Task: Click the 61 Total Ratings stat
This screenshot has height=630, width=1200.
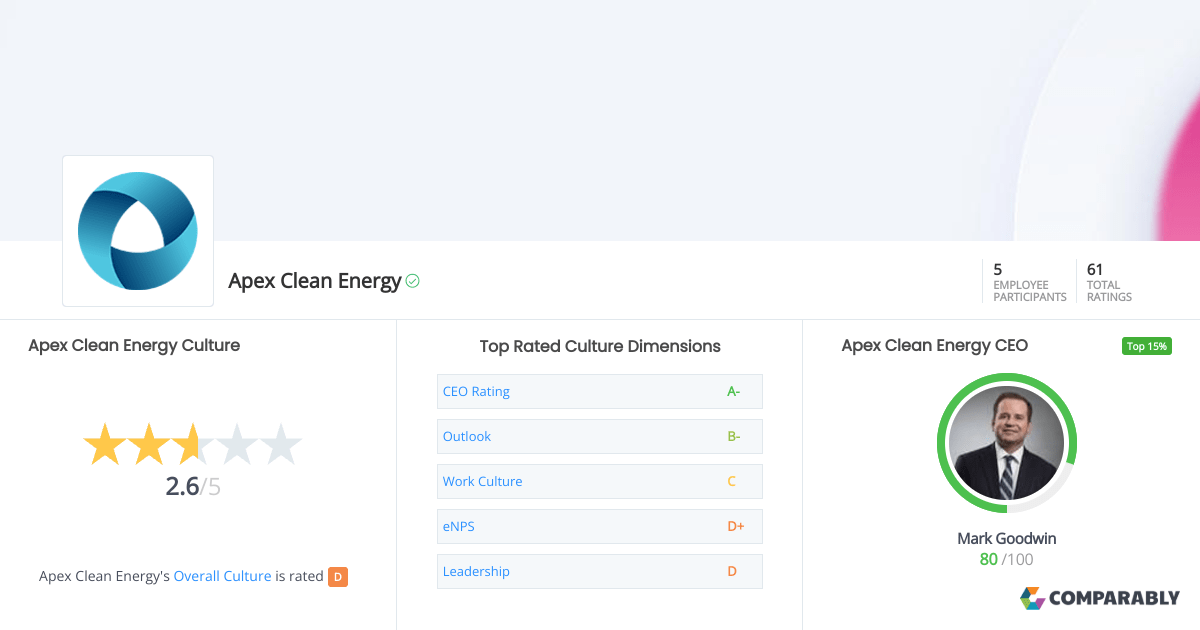Action: (1109, 281)
